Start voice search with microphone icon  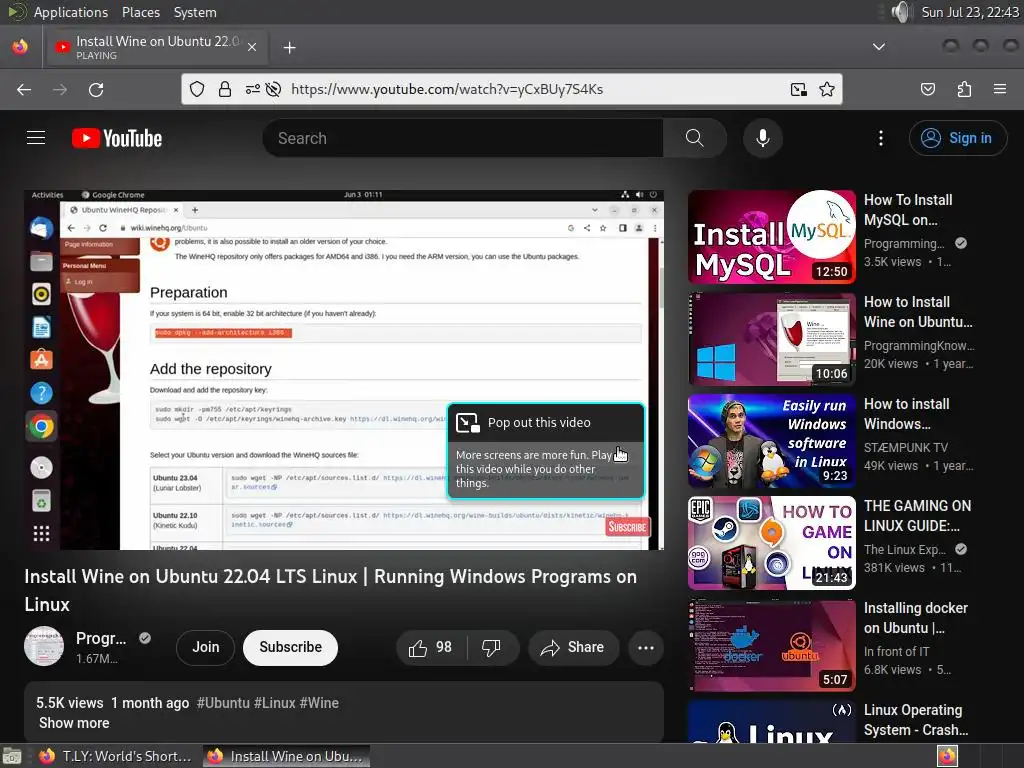tap(762, 138)
